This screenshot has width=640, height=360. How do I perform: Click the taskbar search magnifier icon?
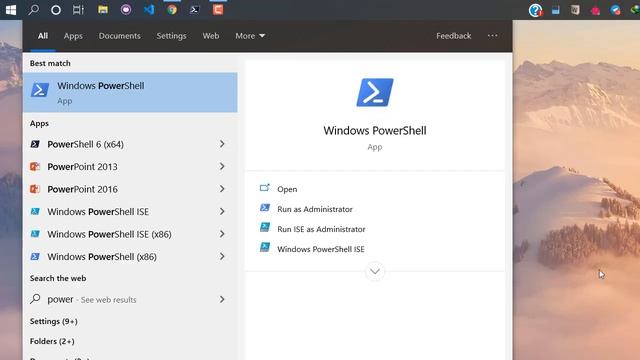[34, 9]
